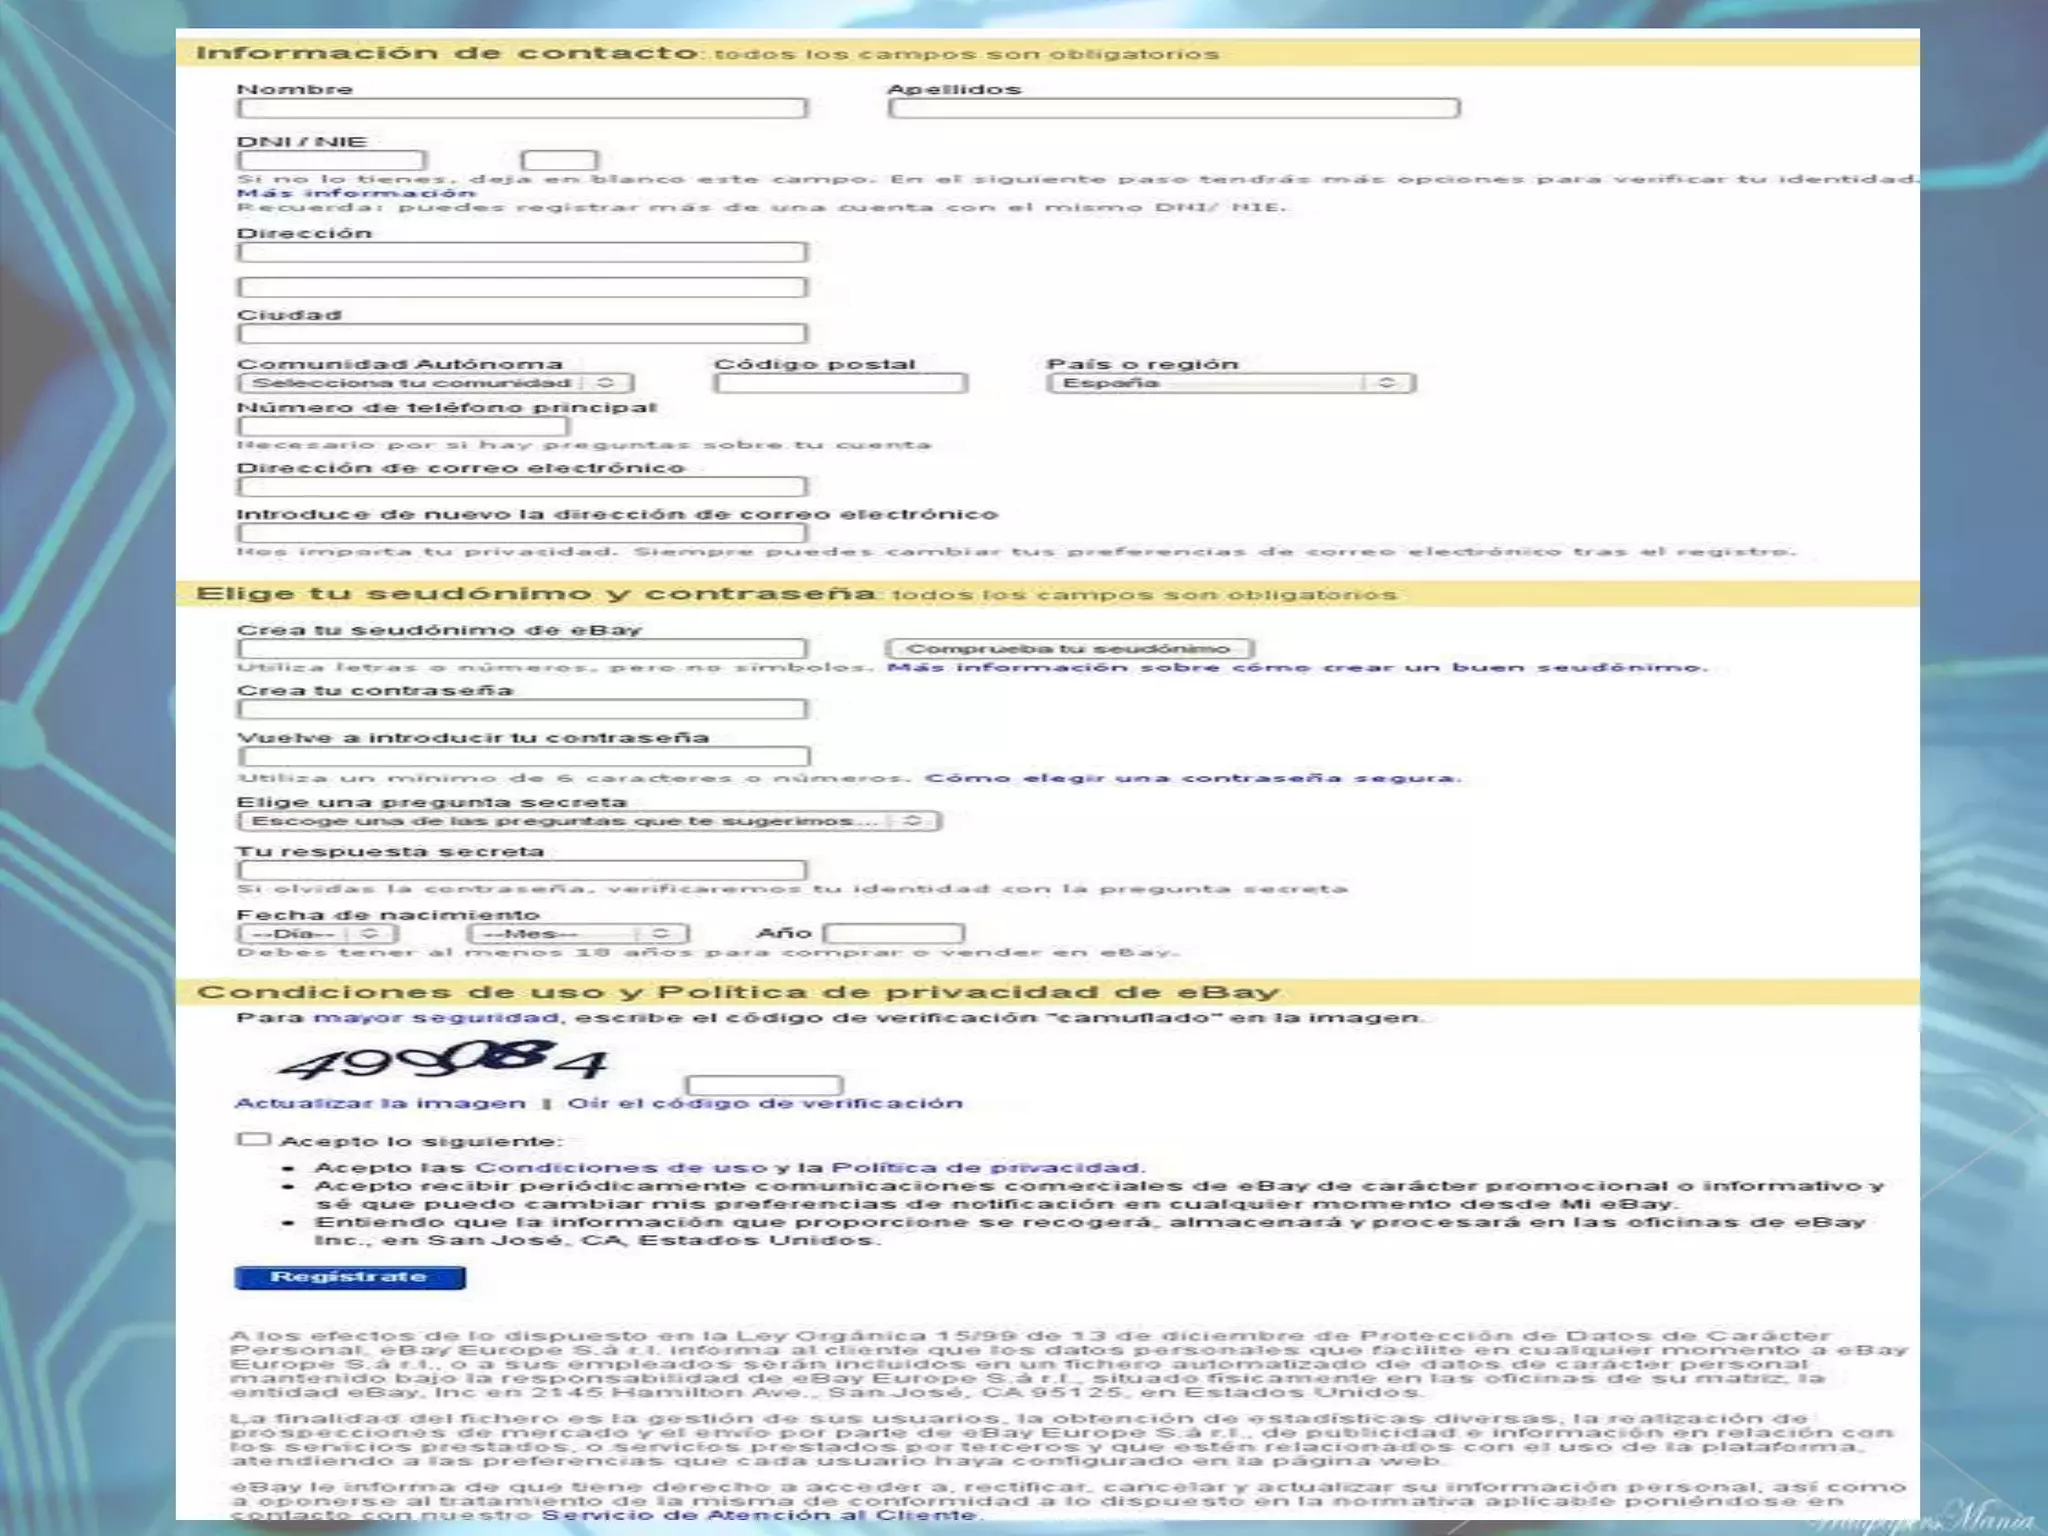Click 'Cómo elegir una contraseña segura' link
The width and height of the screenshot is (2048, 1536).
click(x=1192, y=778)
